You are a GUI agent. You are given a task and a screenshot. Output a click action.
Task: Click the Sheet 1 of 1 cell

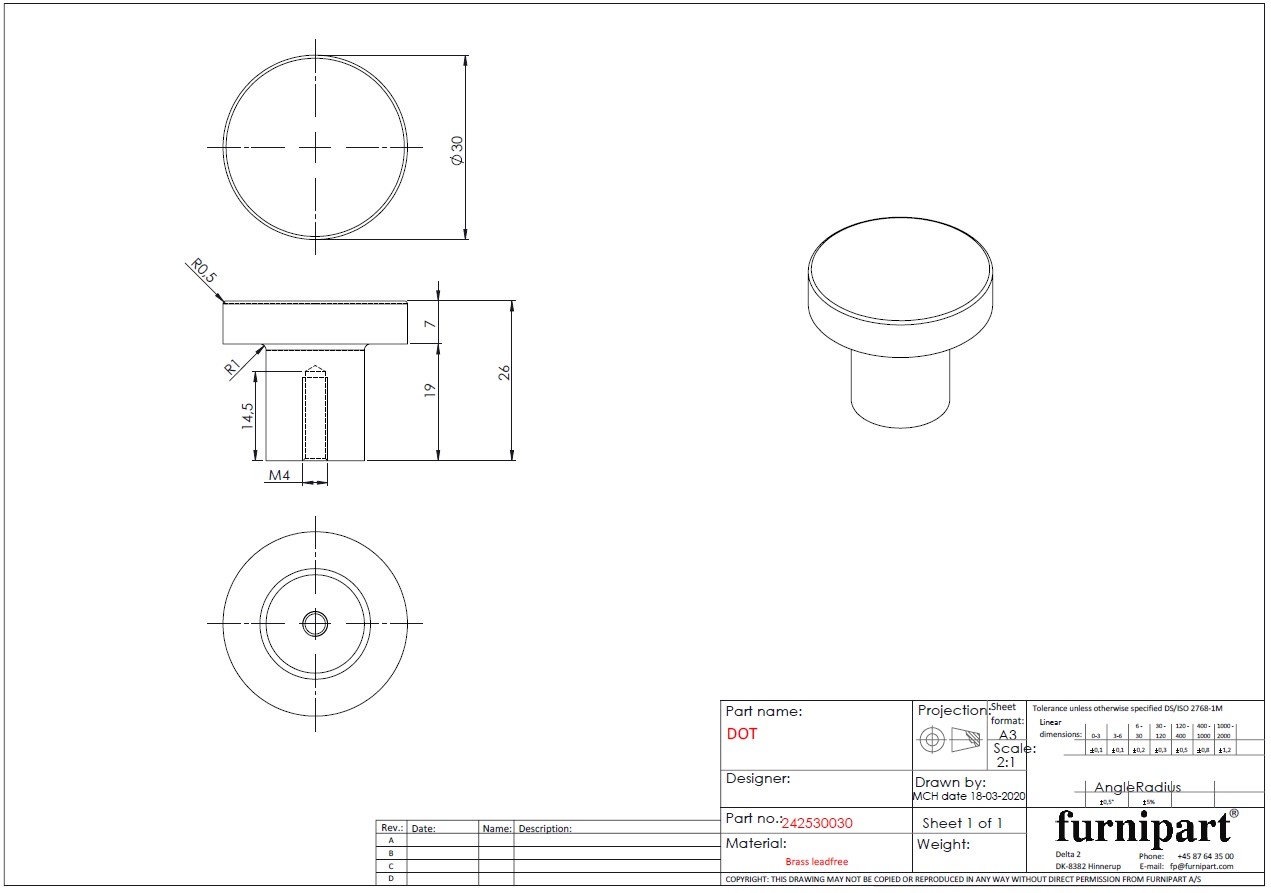point(961,823)
